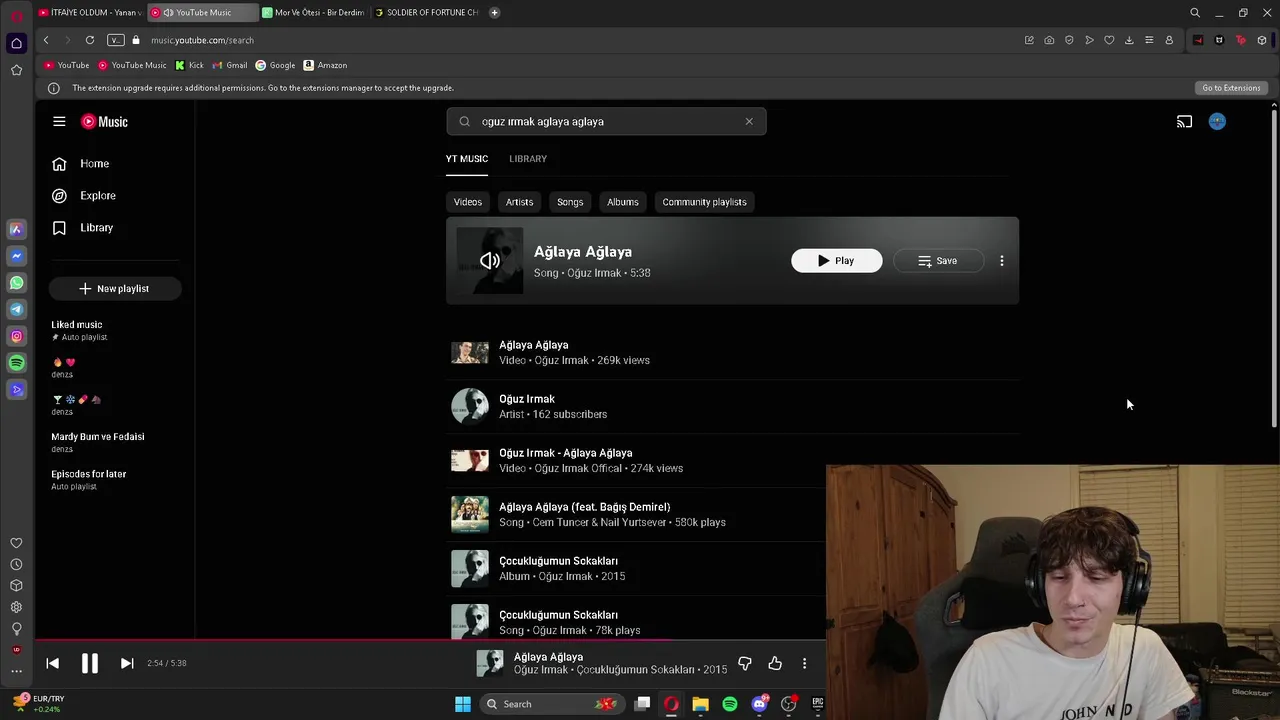Filter results by Albums chip
Image resolution: width=1280 pixels, height=720 pixels.
coord(622,202)
